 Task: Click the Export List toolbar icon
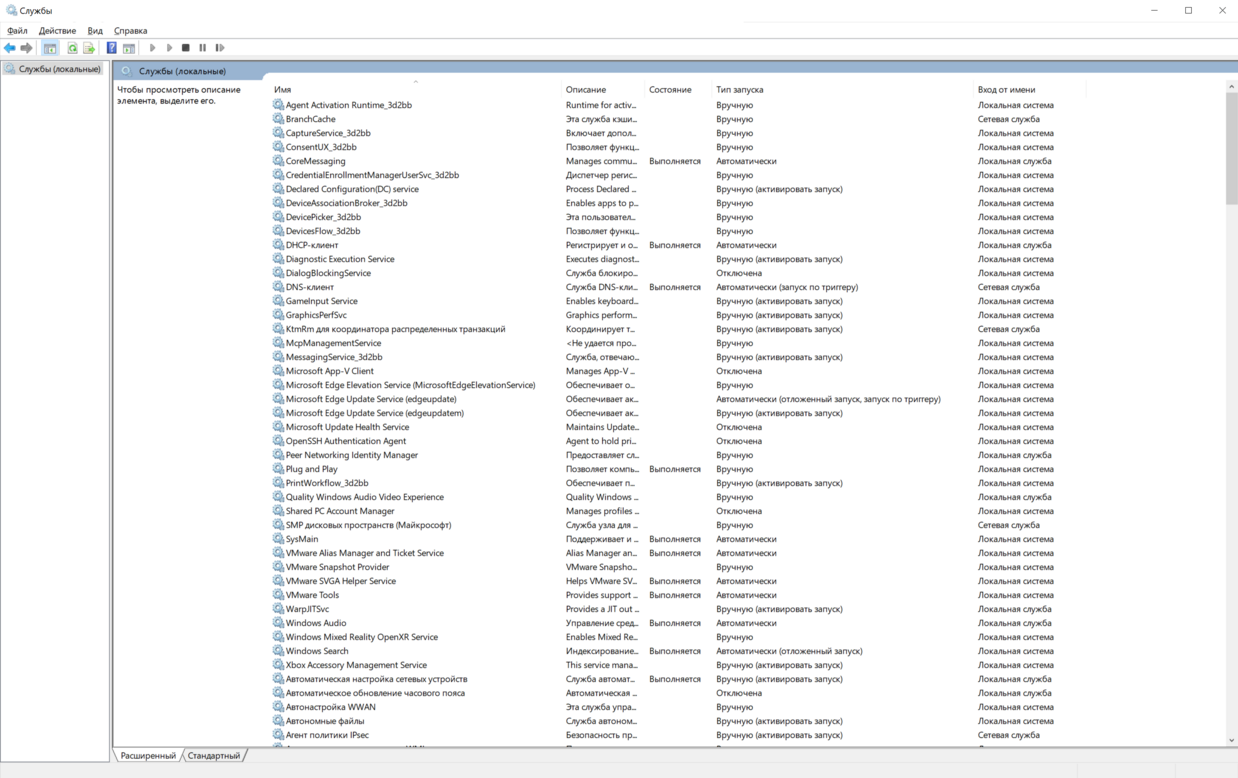[89, 48]
